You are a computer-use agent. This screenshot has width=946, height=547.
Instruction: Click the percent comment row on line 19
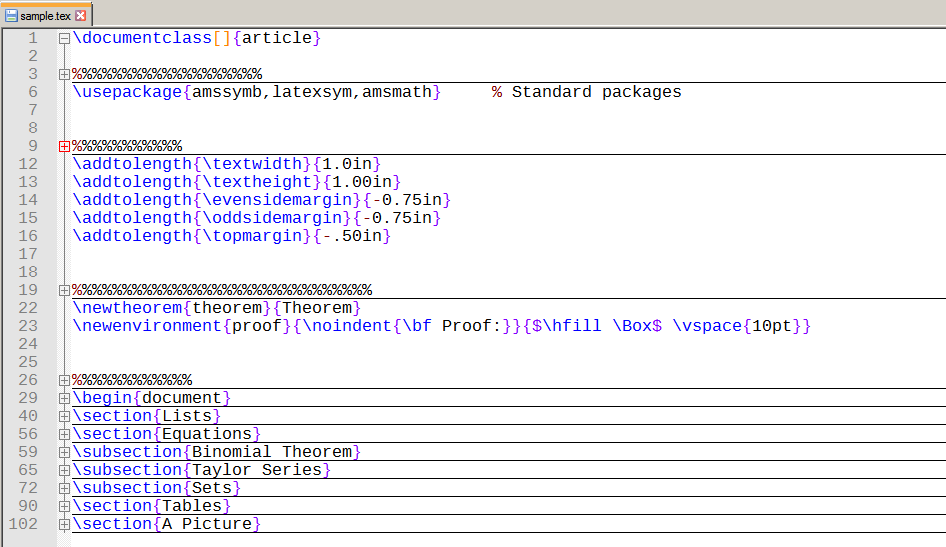click(222, 290)
